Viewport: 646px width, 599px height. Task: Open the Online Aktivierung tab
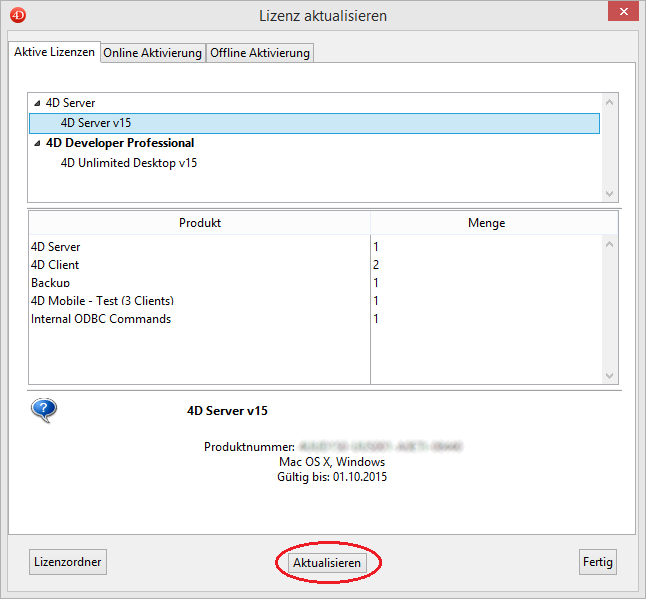pyautogui.click(x=152, y=53)
